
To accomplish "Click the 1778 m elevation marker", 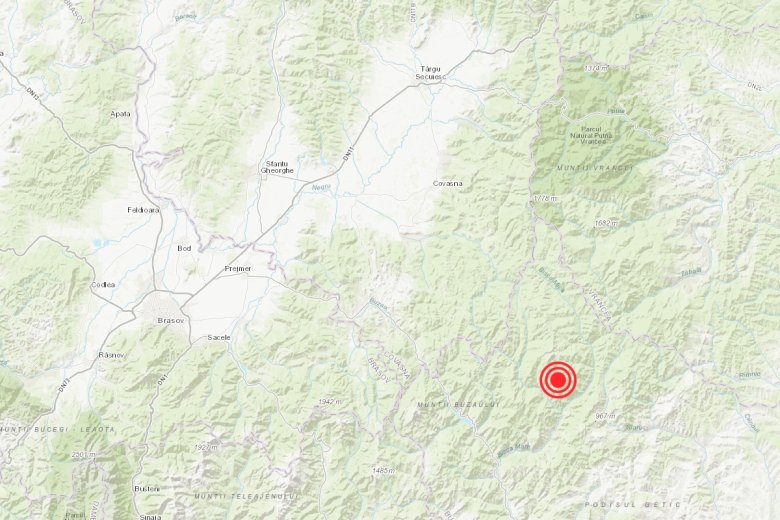I will pos(545,199).
